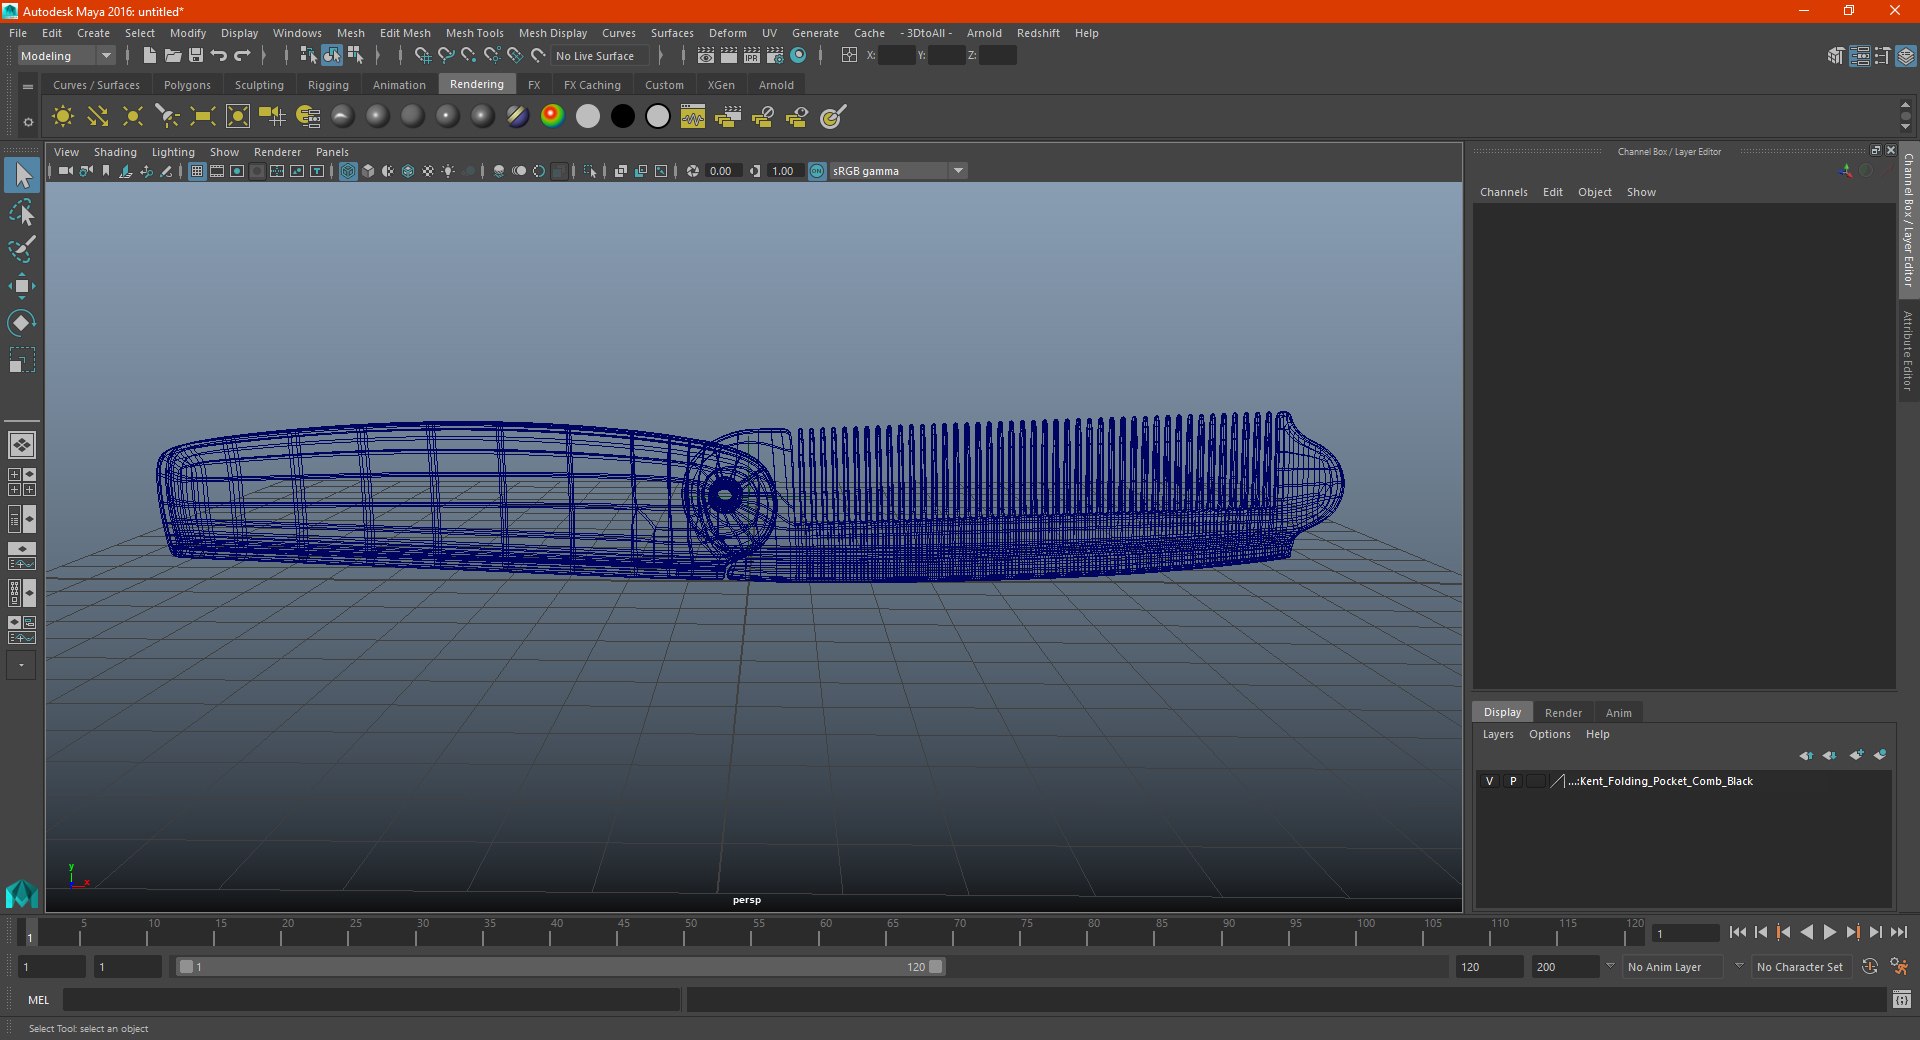The width and height of the screenshot is (1920, 1040).
Task: Activate the Select tool arrow
Action: point(22,176)
